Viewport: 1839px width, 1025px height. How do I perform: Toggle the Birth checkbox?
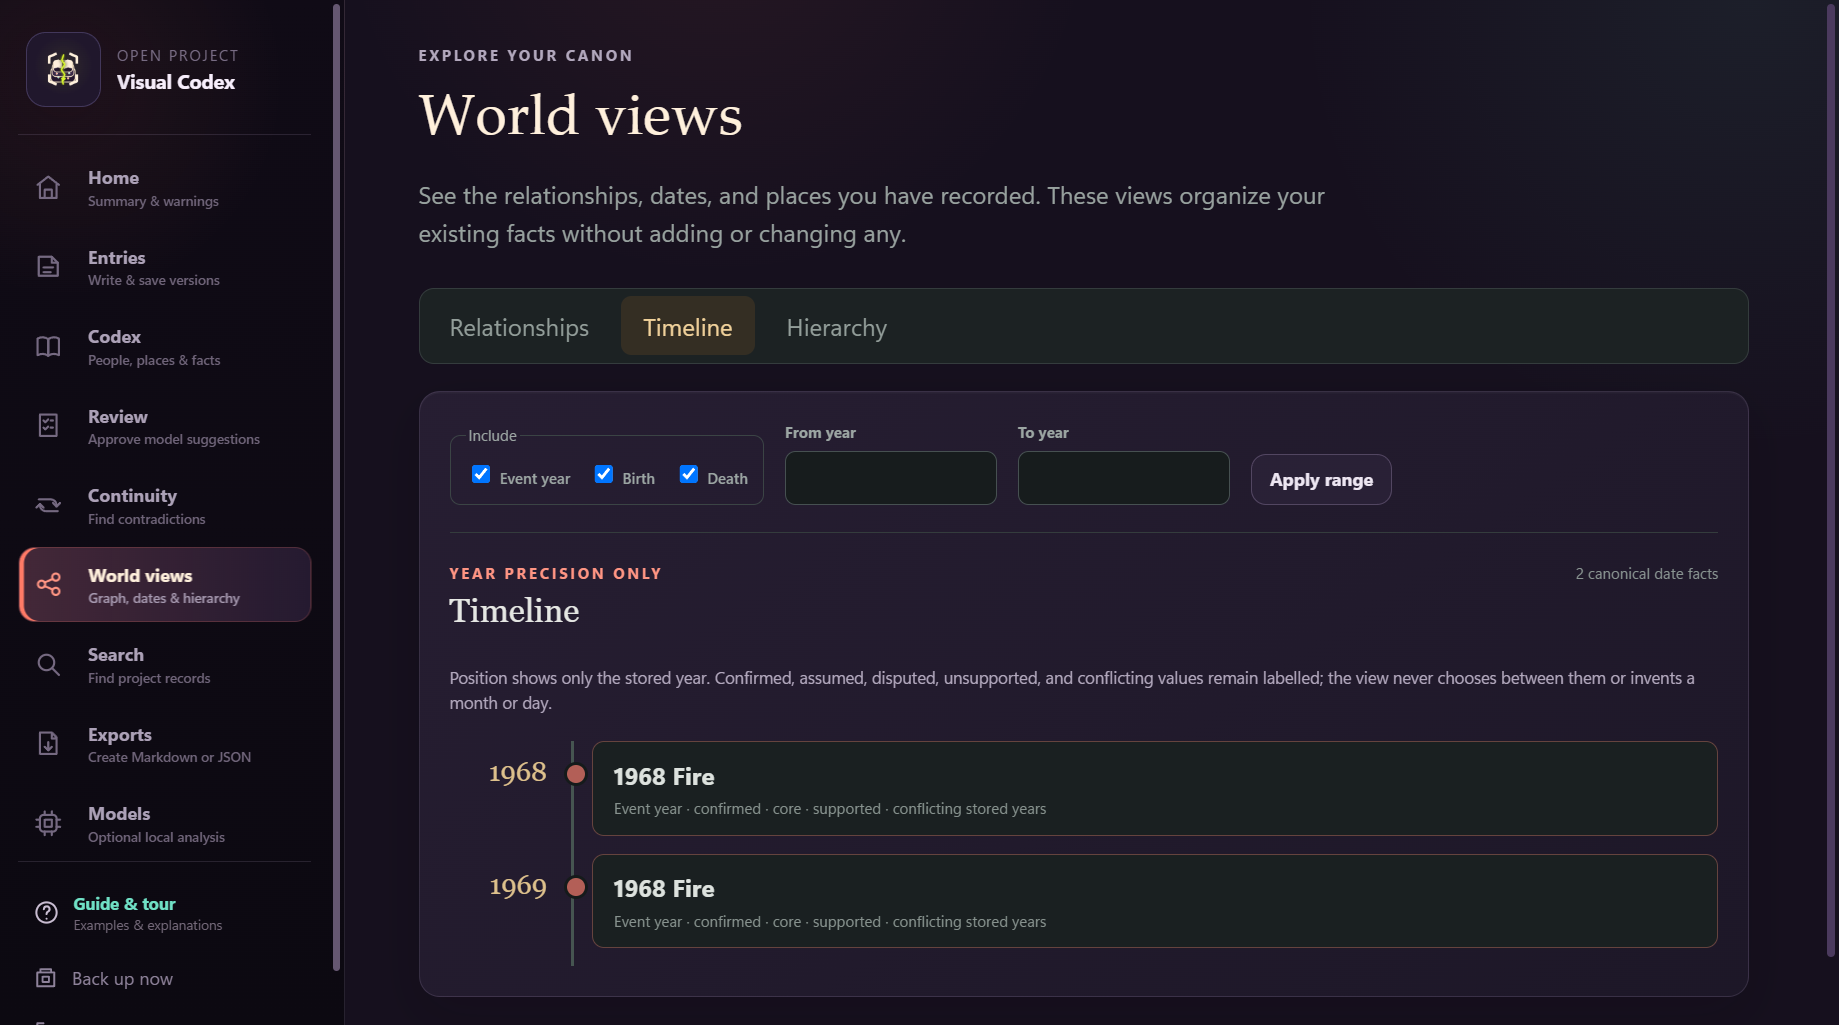604,475
